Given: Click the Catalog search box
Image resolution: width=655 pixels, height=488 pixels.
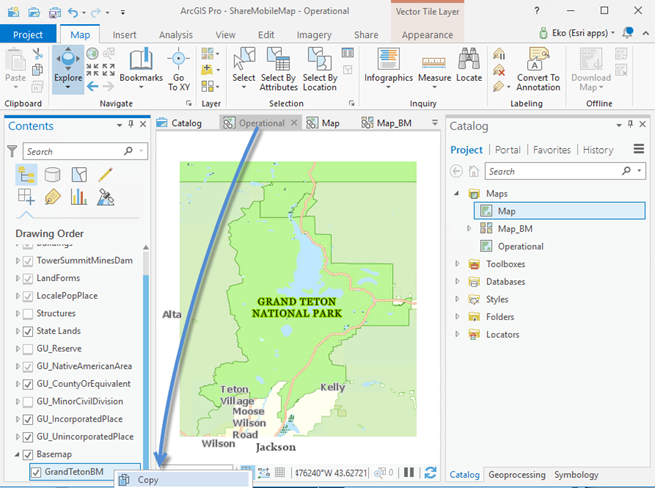Looking at the screenshot, I should (x=565, y=171).
